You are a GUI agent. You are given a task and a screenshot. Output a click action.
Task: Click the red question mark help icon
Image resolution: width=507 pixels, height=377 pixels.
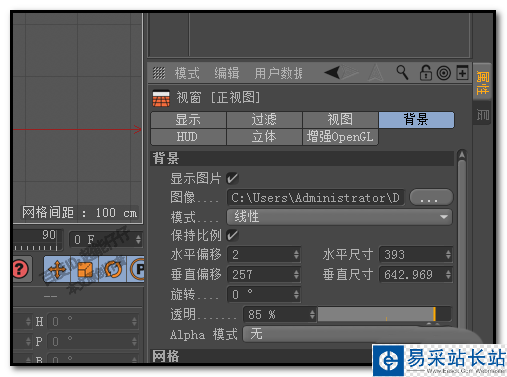click(21, 269)
